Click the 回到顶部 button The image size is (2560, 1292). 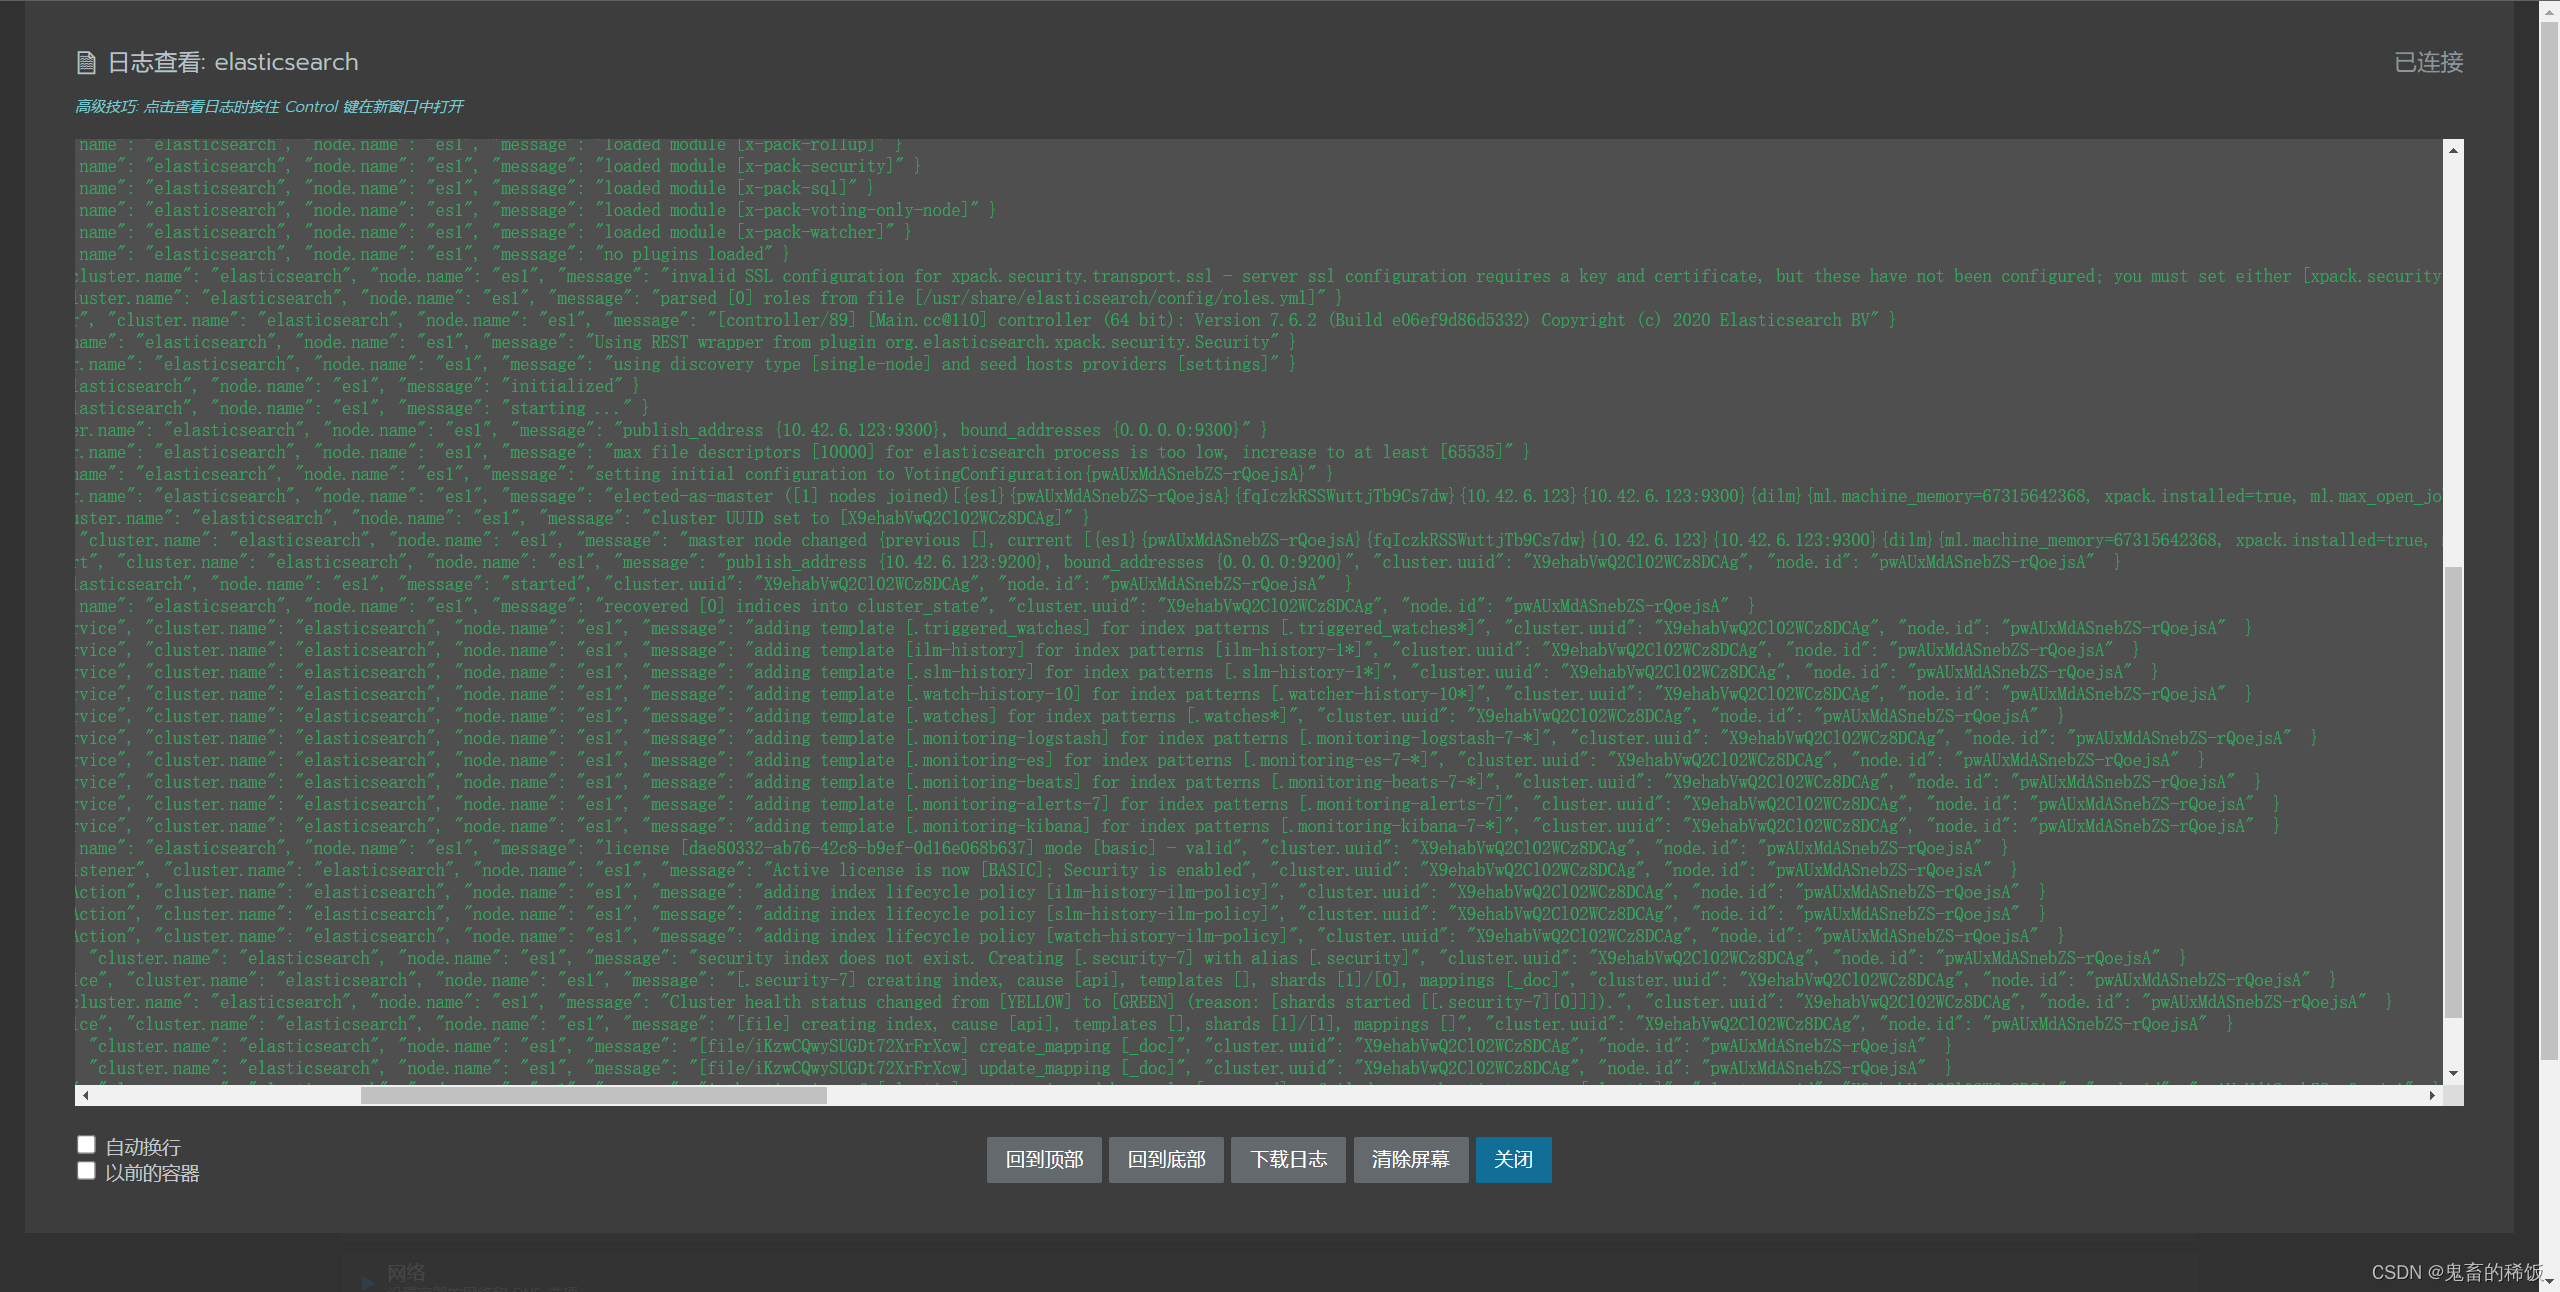coord(1044,1160)
